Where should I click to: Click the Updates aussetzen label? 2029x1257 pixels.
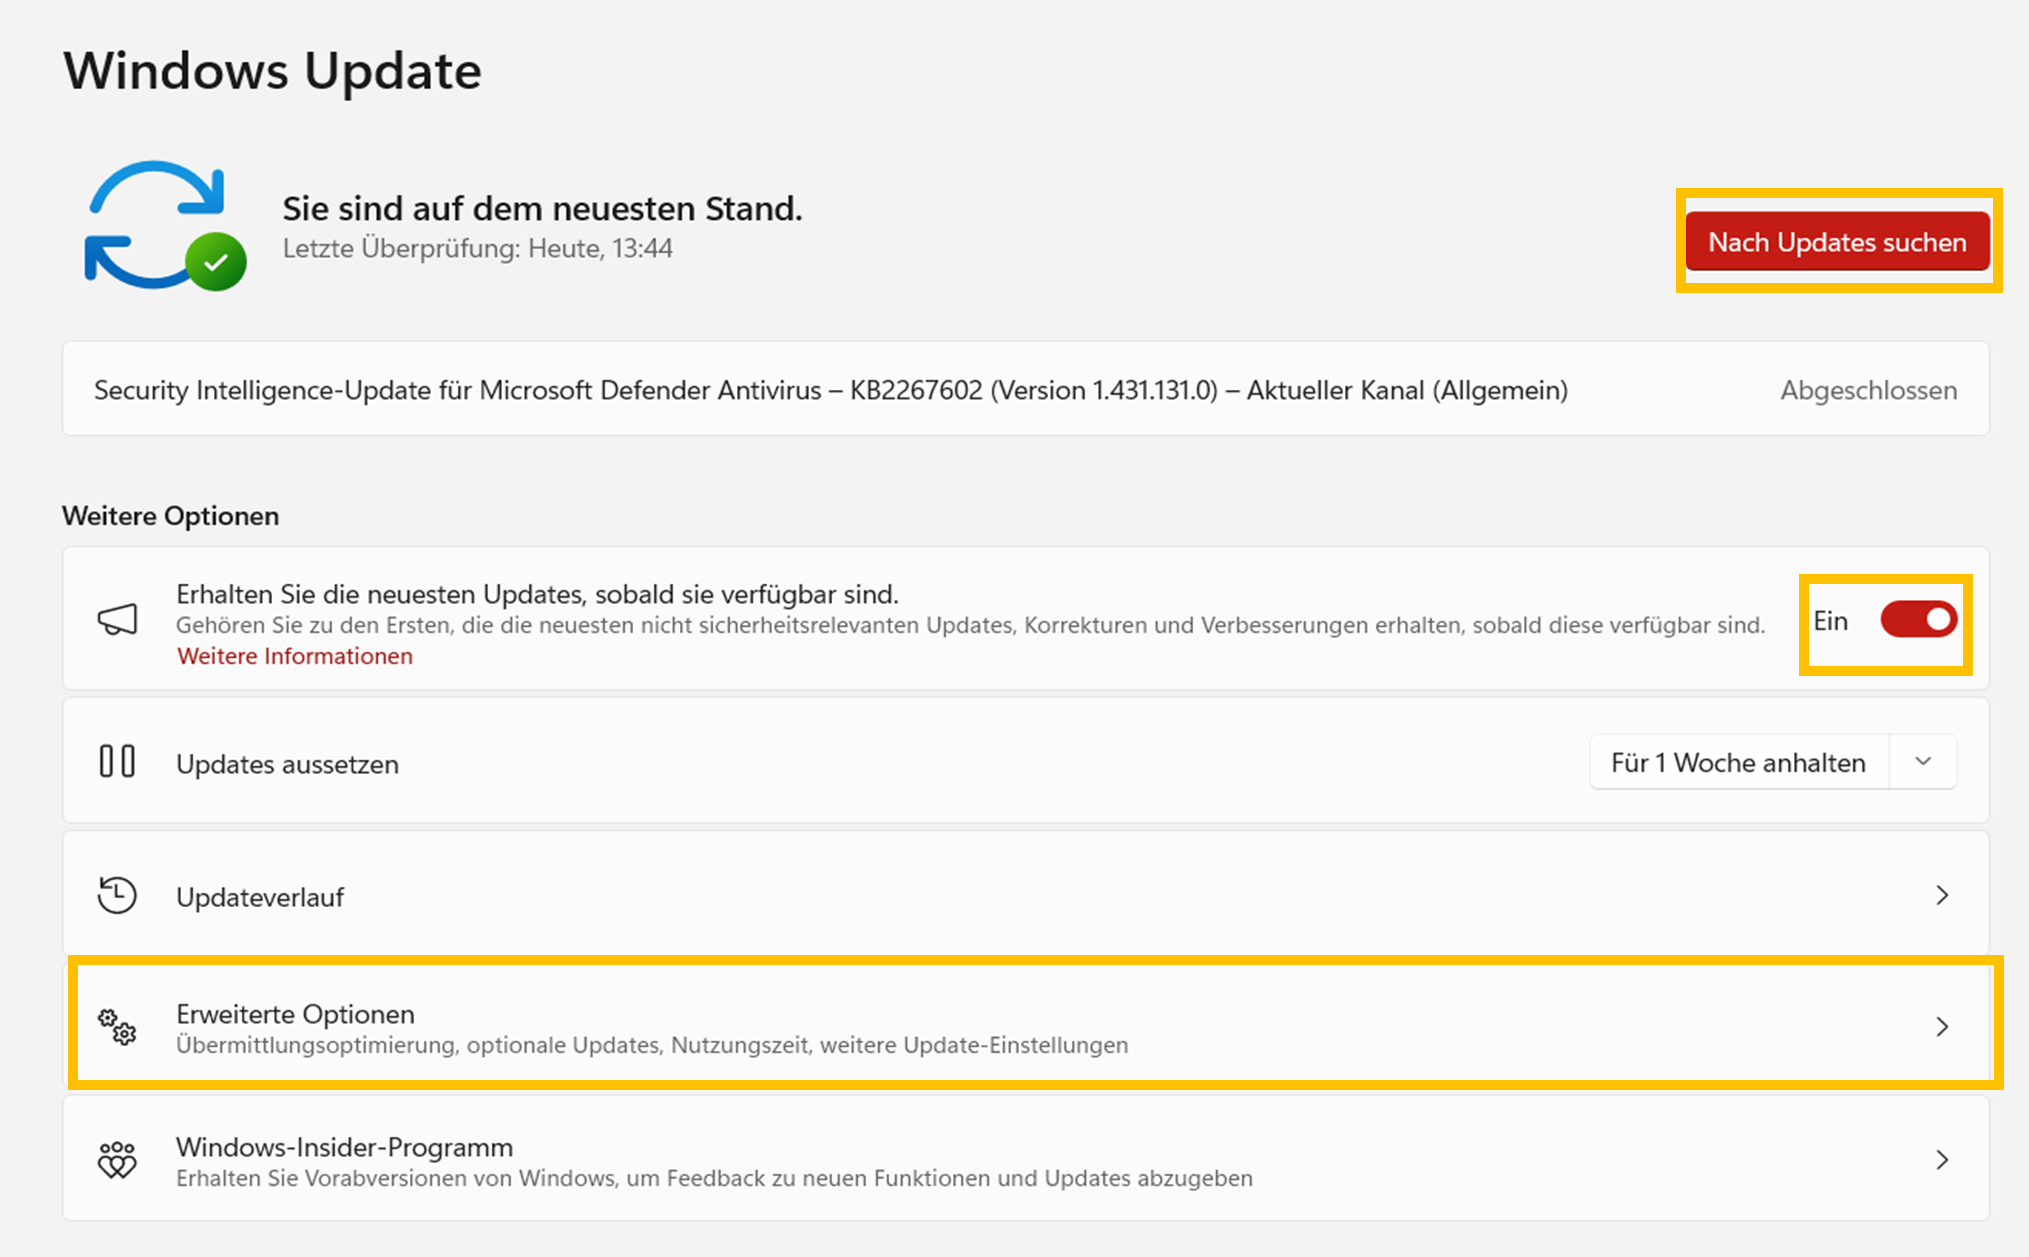[x=287, y=764]
